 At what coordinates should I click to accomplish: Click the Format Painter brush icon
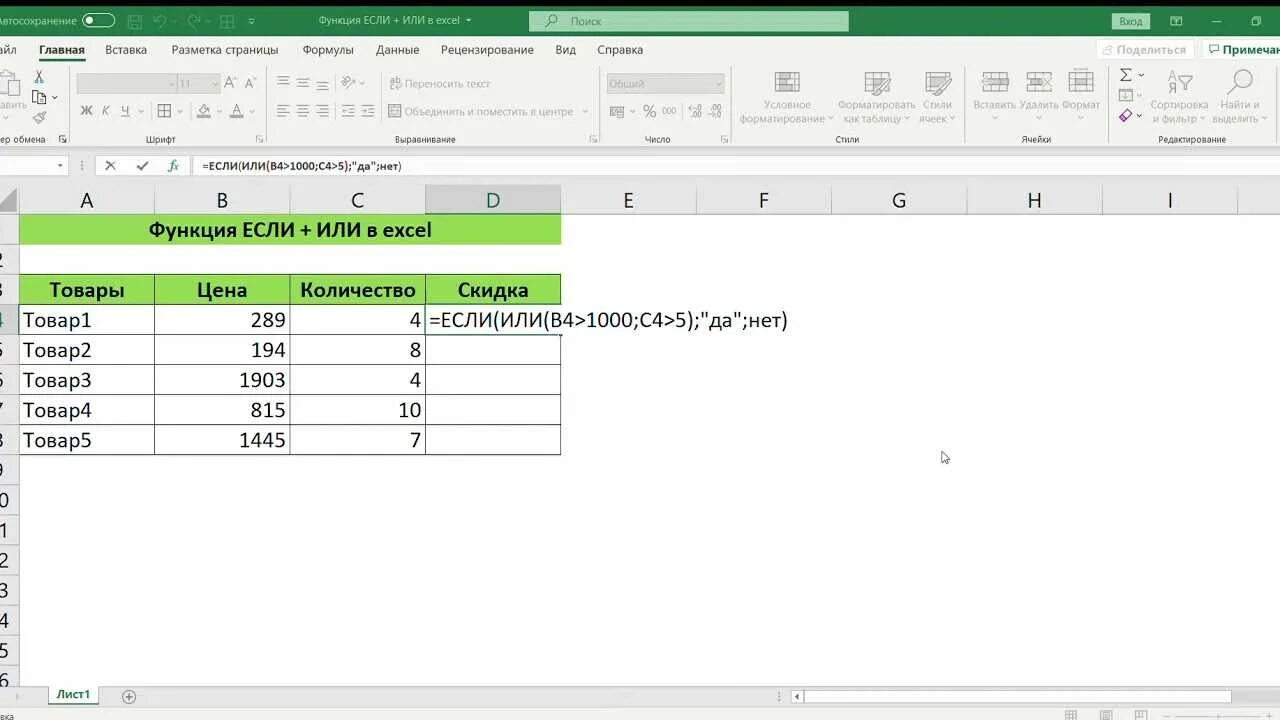click(39, 117)
